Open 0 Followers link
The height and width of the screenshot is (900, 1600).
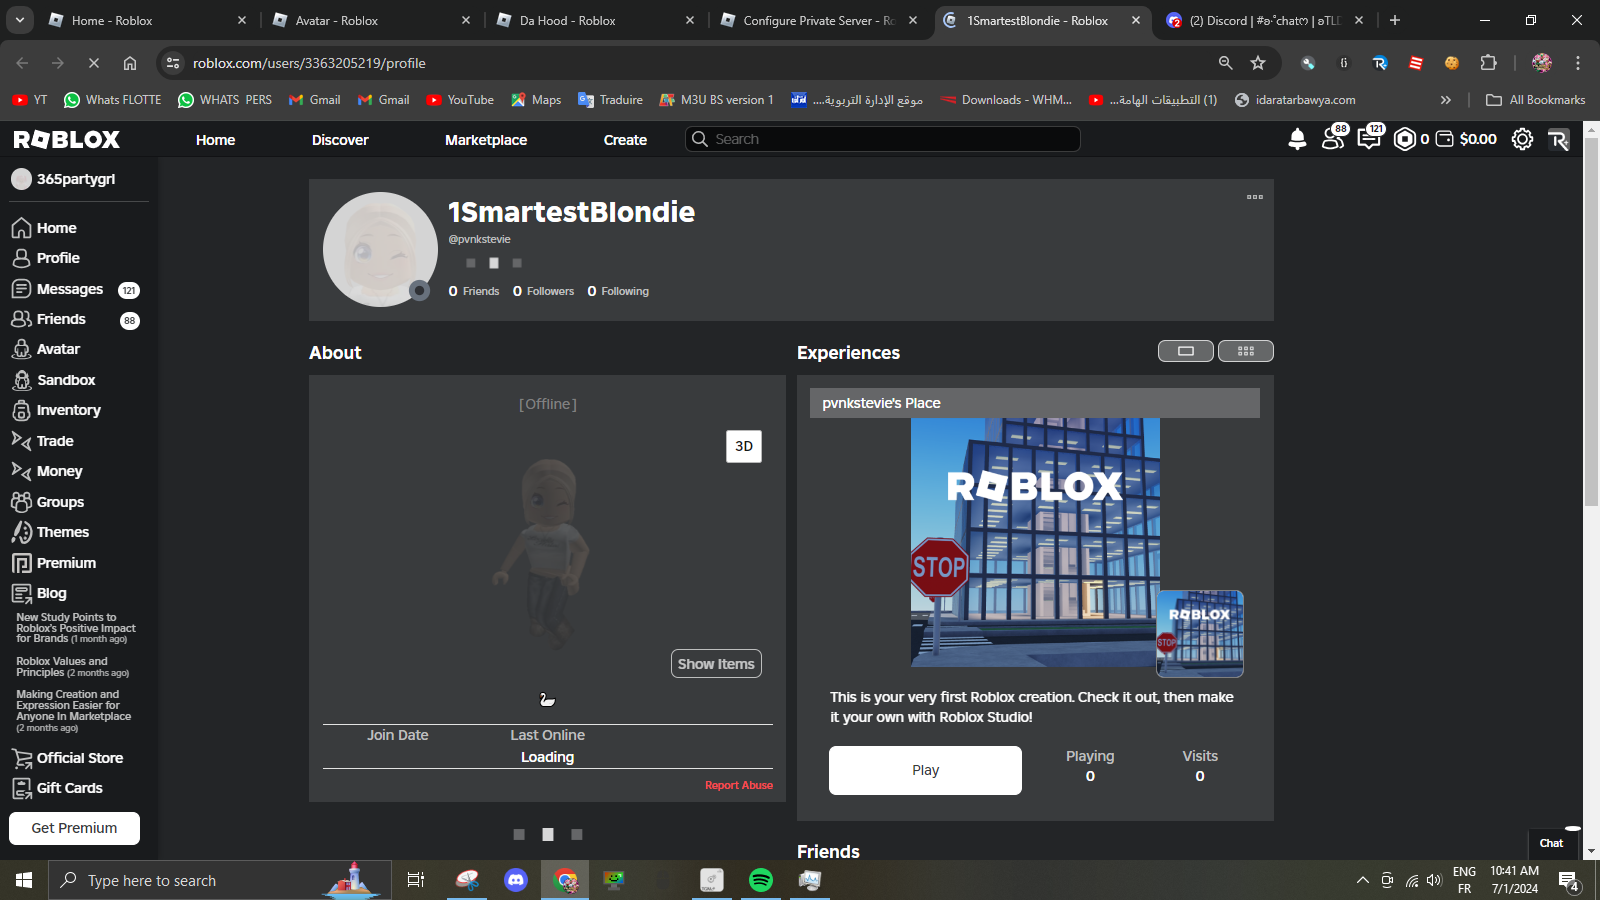544,291
